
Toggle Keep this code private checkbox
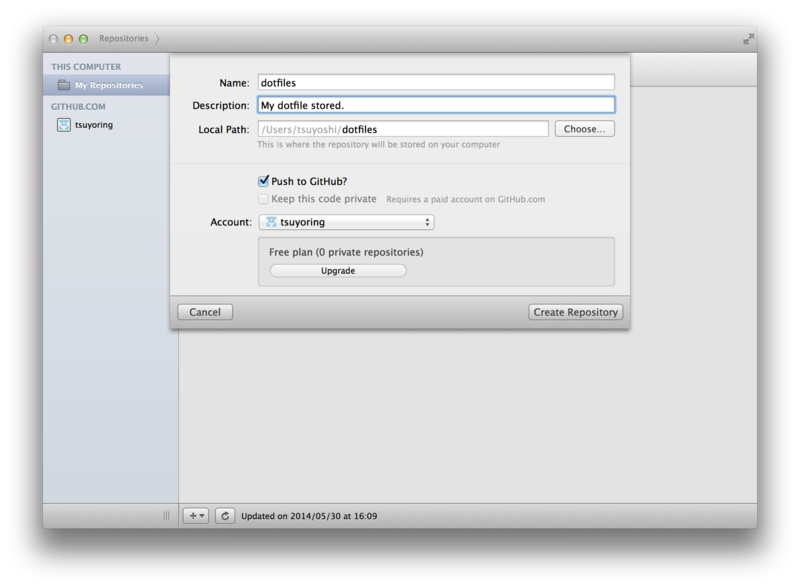263,199
